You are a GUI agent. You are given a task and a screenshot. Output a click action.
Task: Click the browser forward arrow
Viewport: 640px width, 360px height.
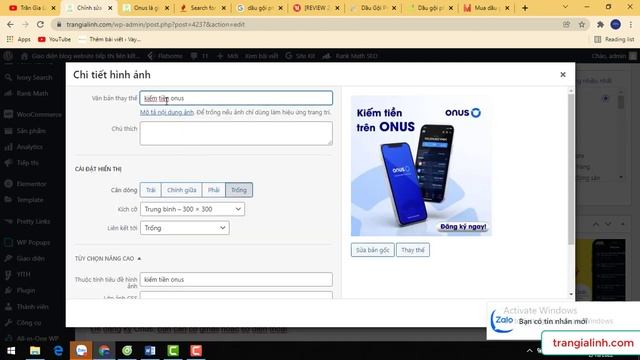25,24
